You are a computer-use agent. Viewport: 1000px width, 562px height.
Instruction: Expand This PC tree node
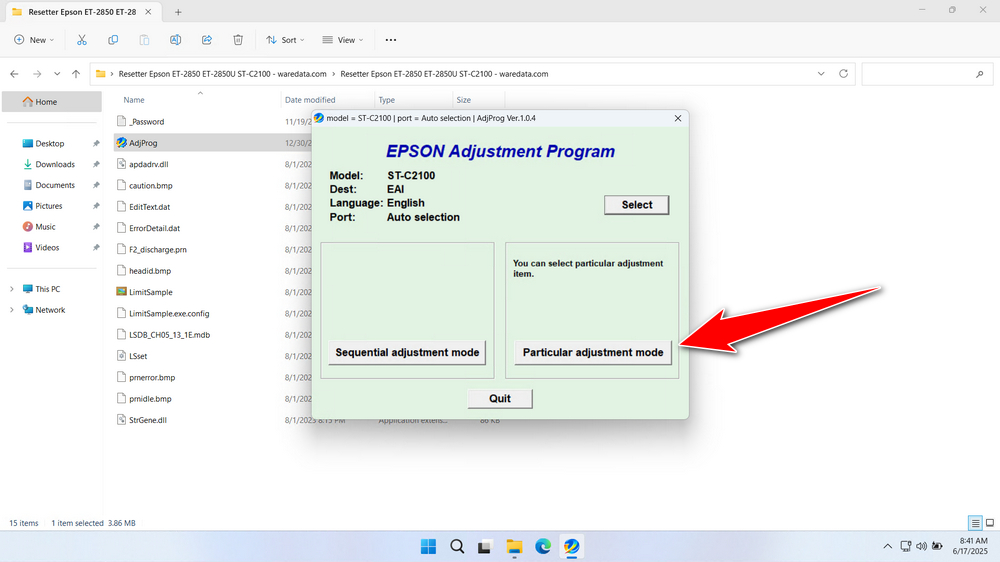click(11, 289)
